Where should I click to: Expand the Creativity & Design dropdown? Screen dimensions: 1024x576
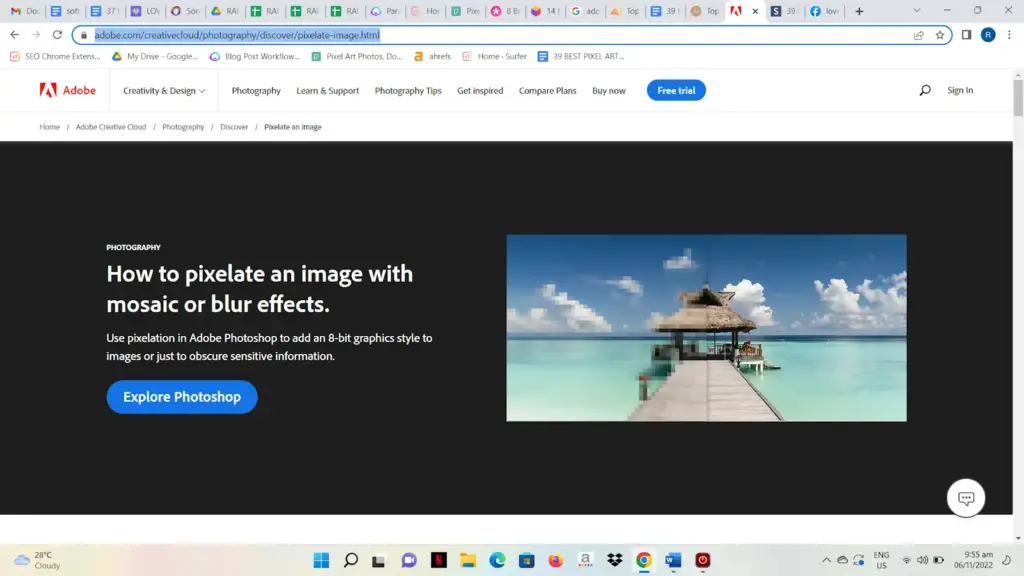coord(164,90)
